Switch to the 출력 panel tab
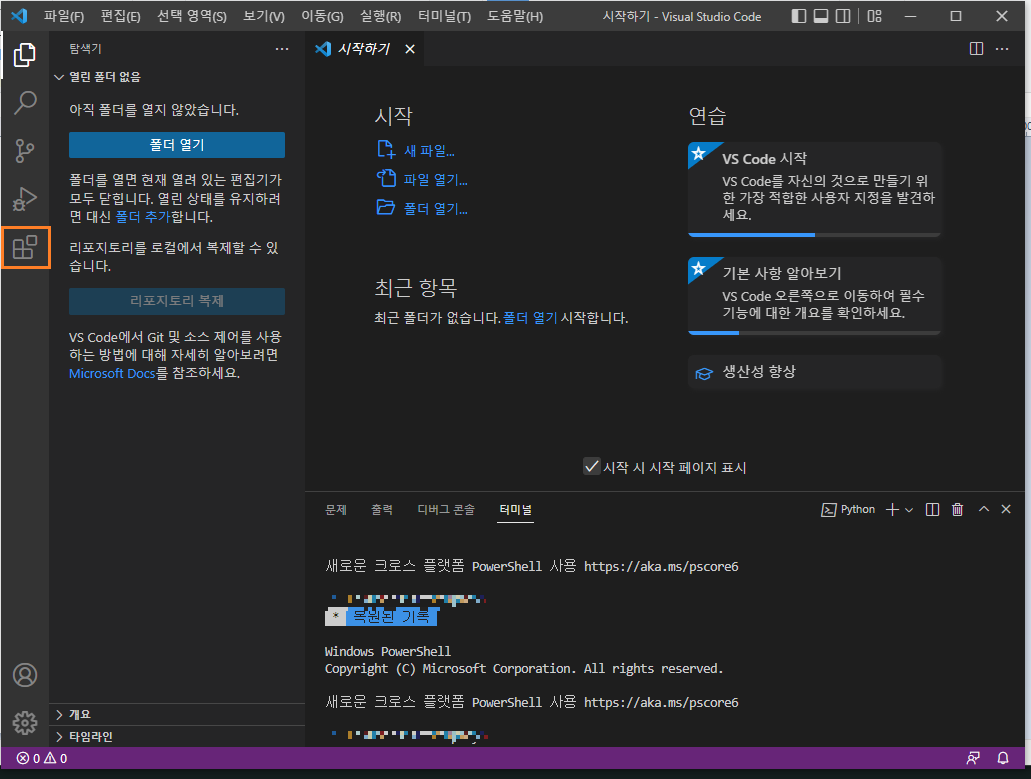Image resolution: width=1031 pixels, height=779 pixels. 382,509
